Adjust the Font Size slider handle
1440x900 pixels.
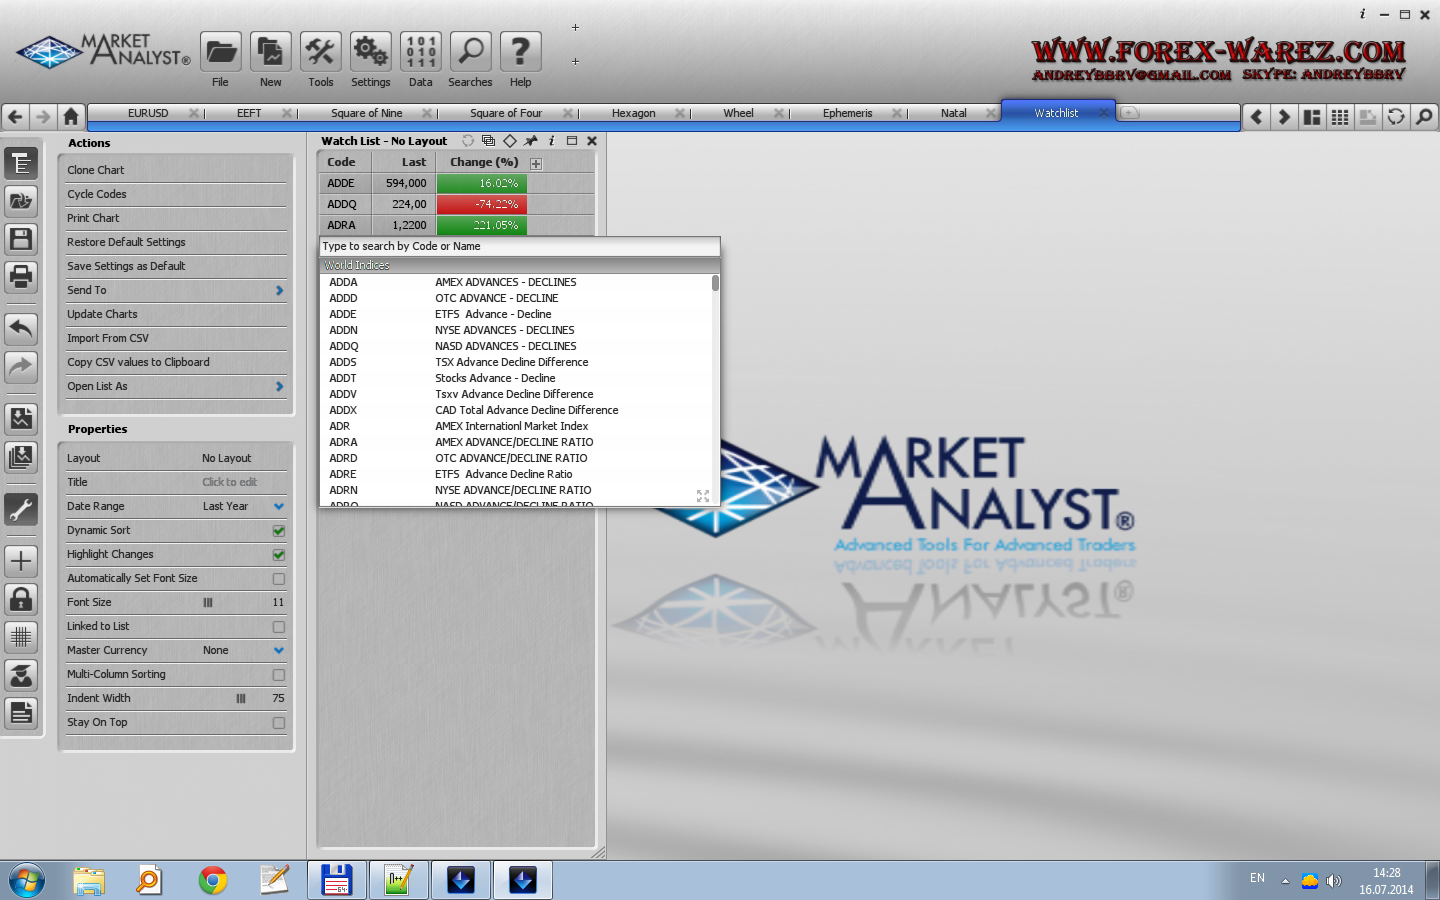208,603
